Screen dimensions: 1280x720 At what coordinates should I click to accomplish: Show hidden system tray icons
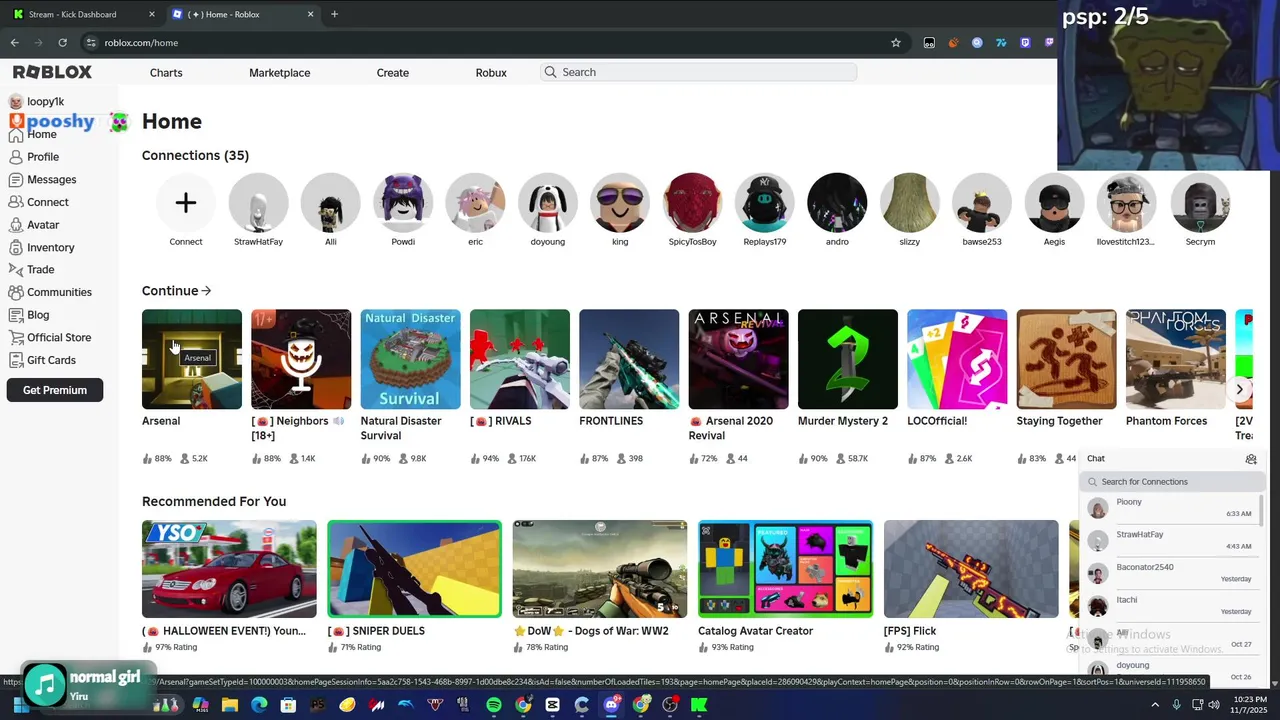(1156, 705)
